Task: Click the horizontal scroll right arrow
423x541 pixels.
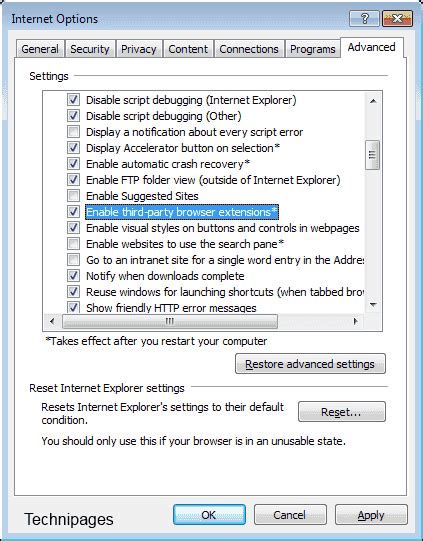Action: pos(356,321)
